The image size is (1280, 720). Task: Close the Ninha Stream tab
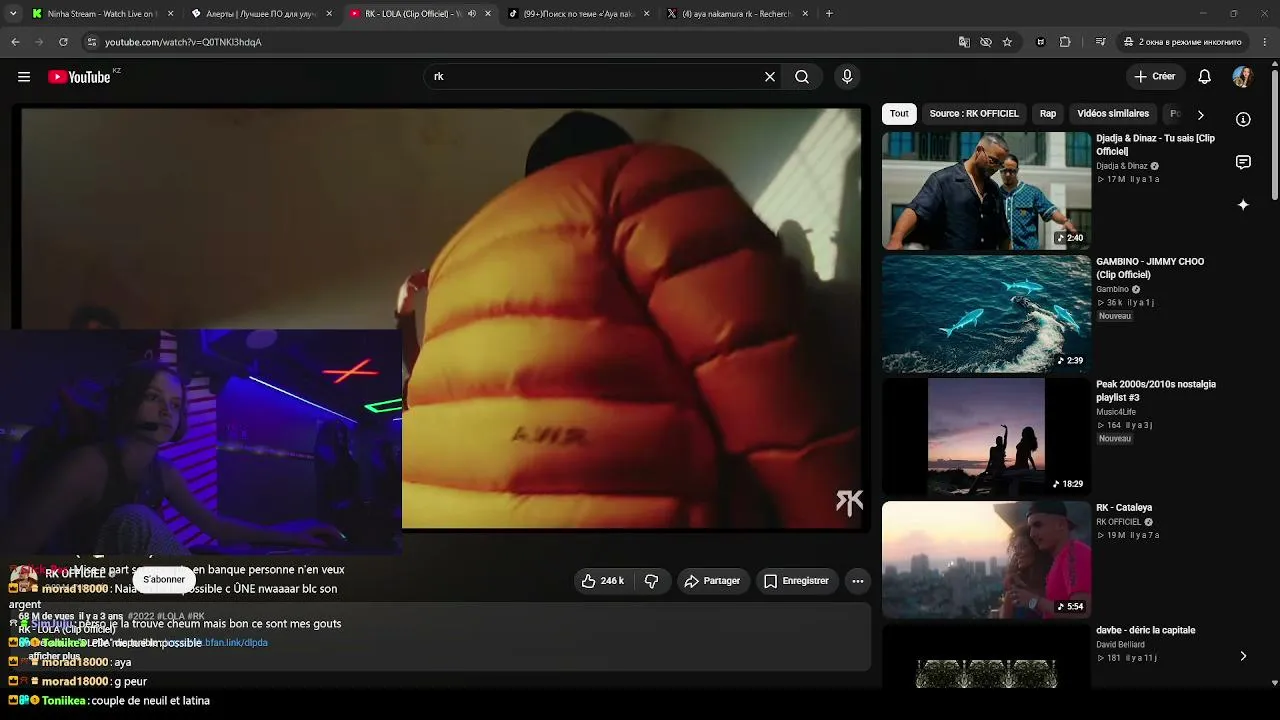point(170,14)
